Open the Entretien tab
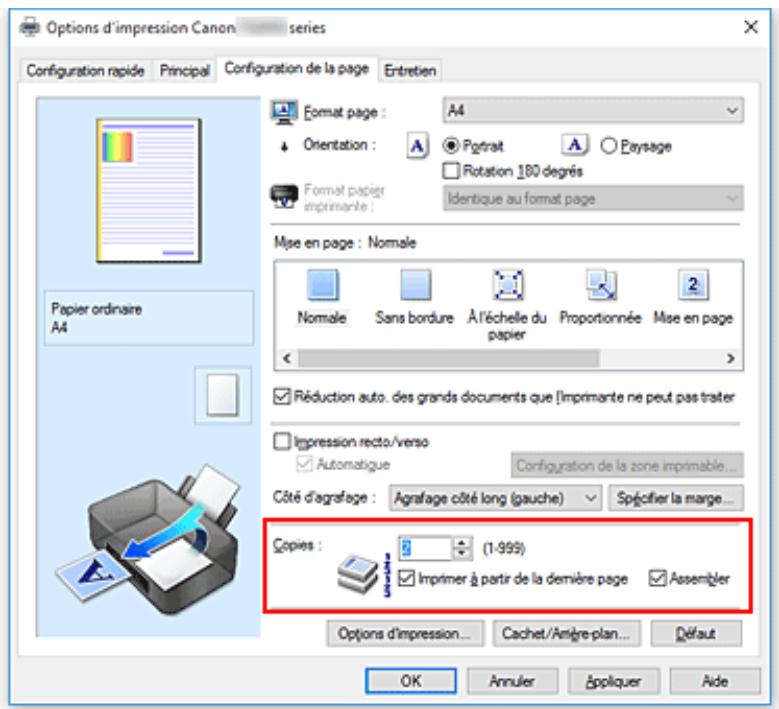 (410, 71)
